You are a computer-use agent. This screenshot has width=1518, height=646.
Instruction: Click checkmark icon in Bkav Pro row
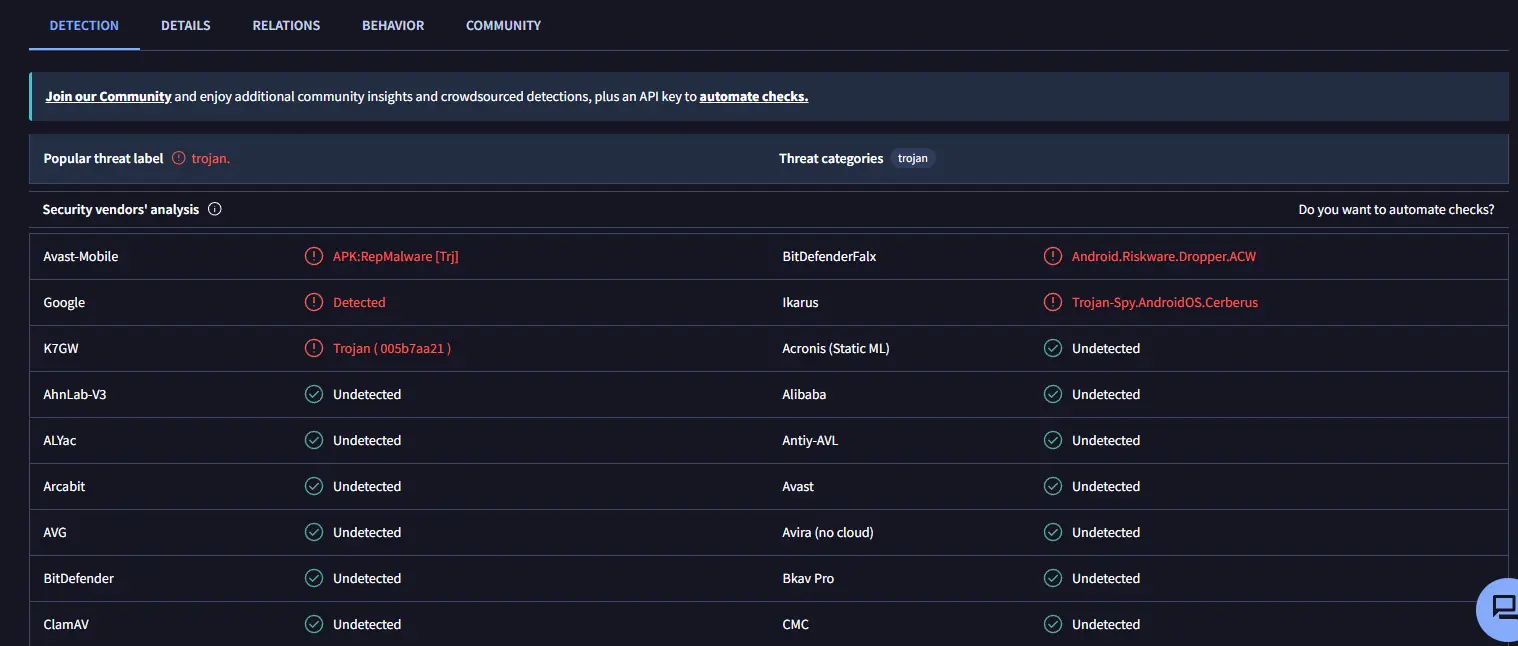tap(1053, 578)
